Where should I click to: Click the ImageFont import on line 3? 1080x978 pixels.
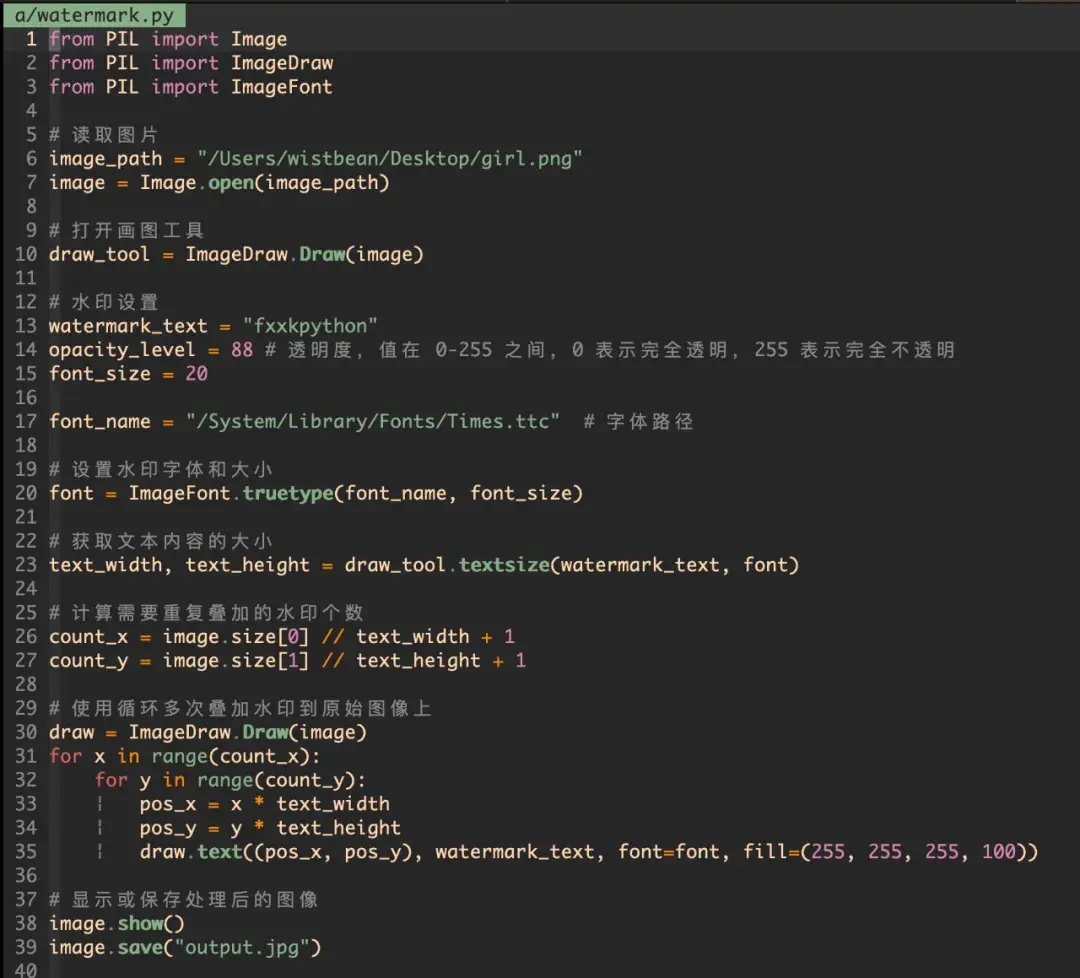281,86
